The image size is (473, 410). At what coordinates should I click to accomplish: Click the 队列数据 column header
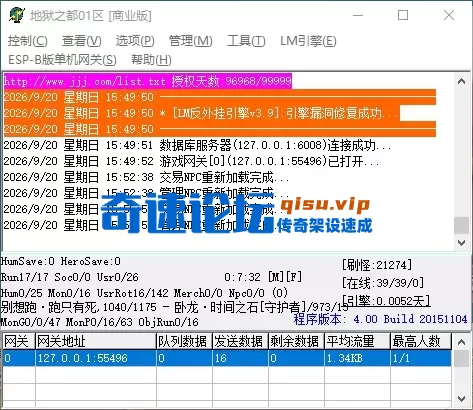coord(184,341)
